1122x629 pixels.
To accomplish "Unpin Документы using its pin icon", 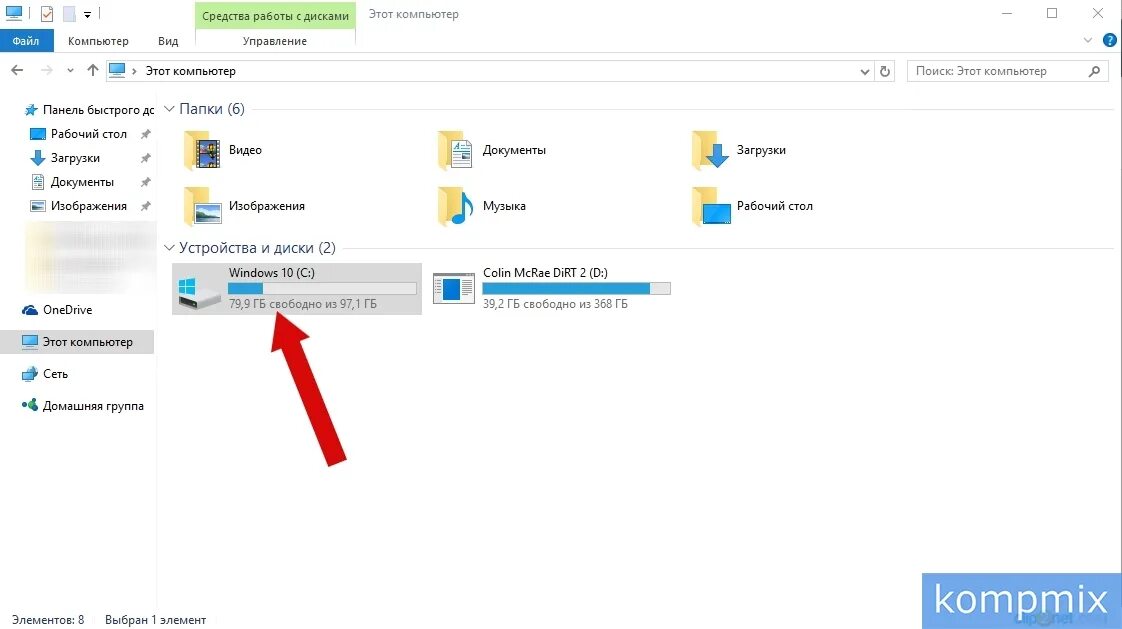I will coord(145,182).
